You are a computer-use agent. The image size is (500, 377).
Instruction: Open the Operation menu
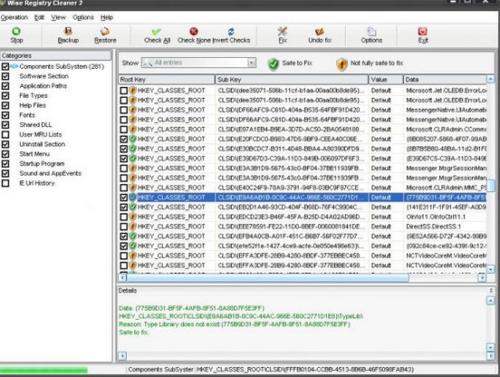click(x=14, y=17)
